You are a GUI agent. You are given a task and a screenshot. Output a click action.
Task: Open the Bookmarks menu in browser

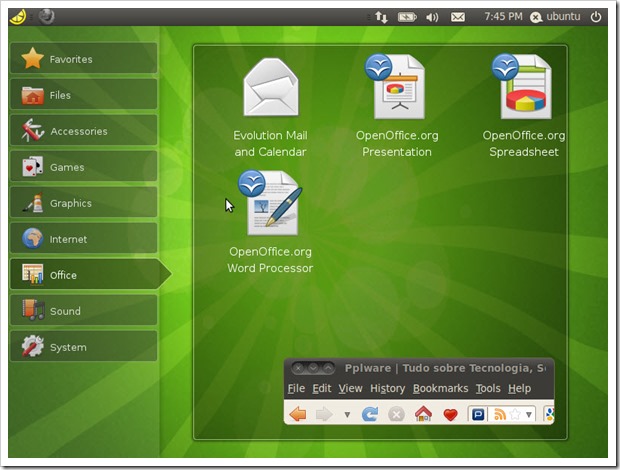tap(440, 389)
